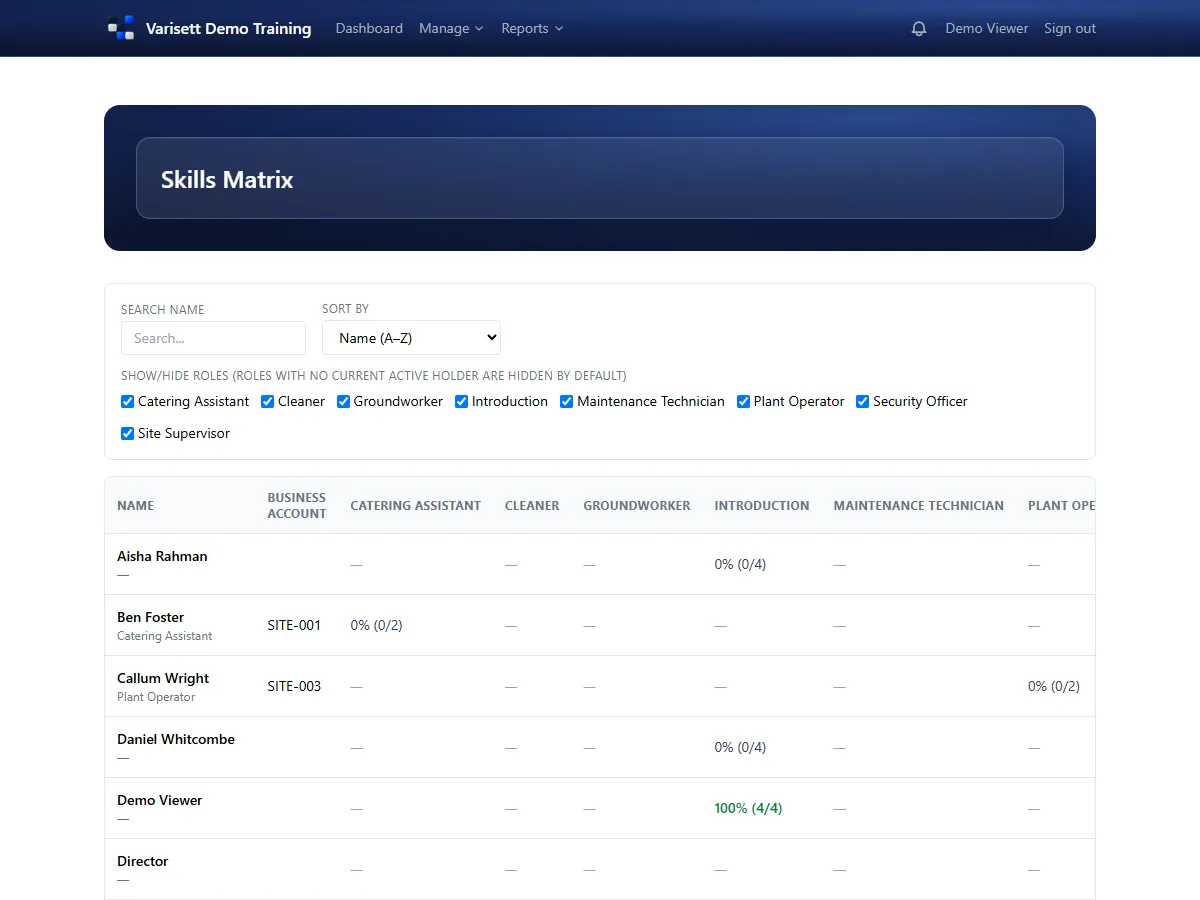Click the Introduction column header
The image size is (1200, 900).
click(762, 506)
